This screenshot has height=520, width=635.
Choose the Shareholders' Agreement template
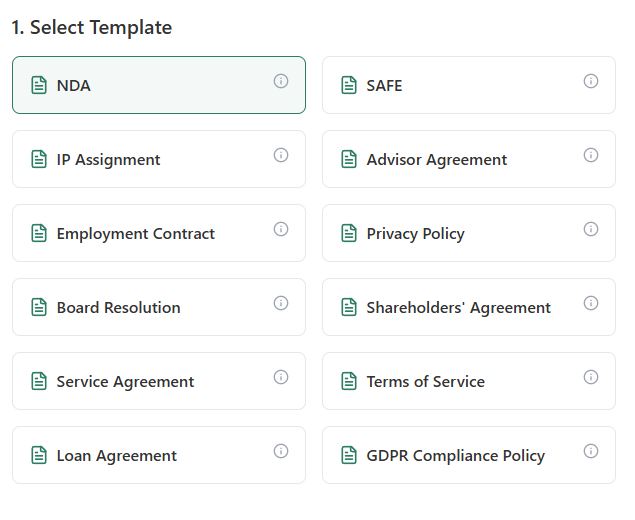click(460, 308)
